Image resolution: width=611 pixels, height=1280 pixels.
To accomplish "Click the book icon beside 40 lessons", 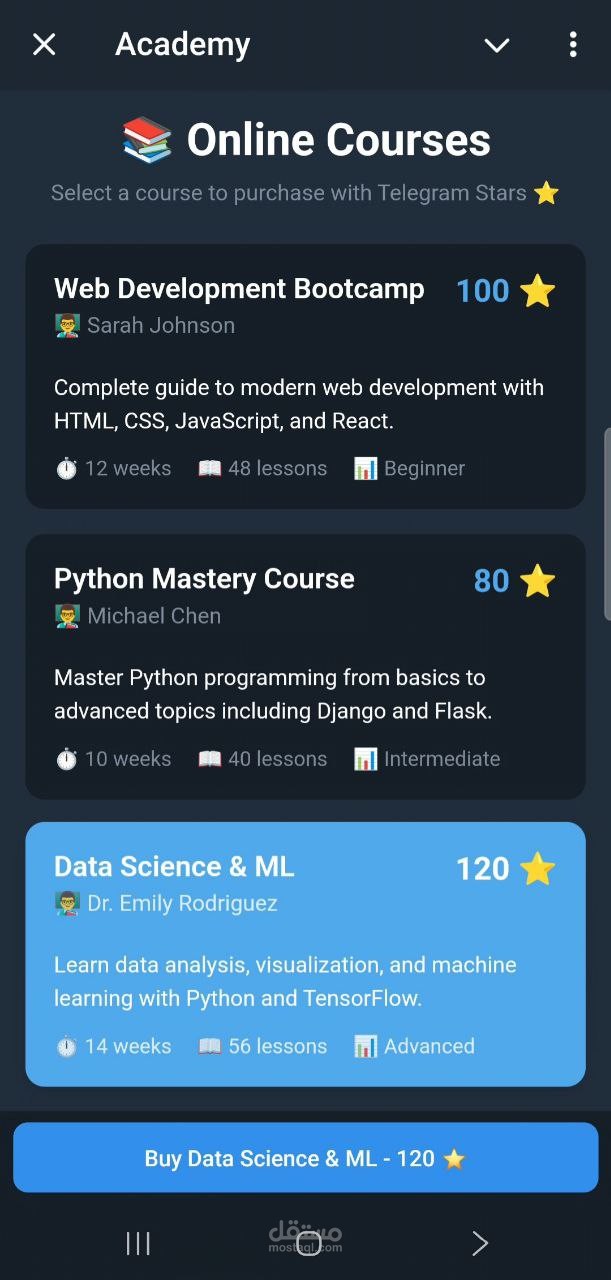I will pos(210,760).
